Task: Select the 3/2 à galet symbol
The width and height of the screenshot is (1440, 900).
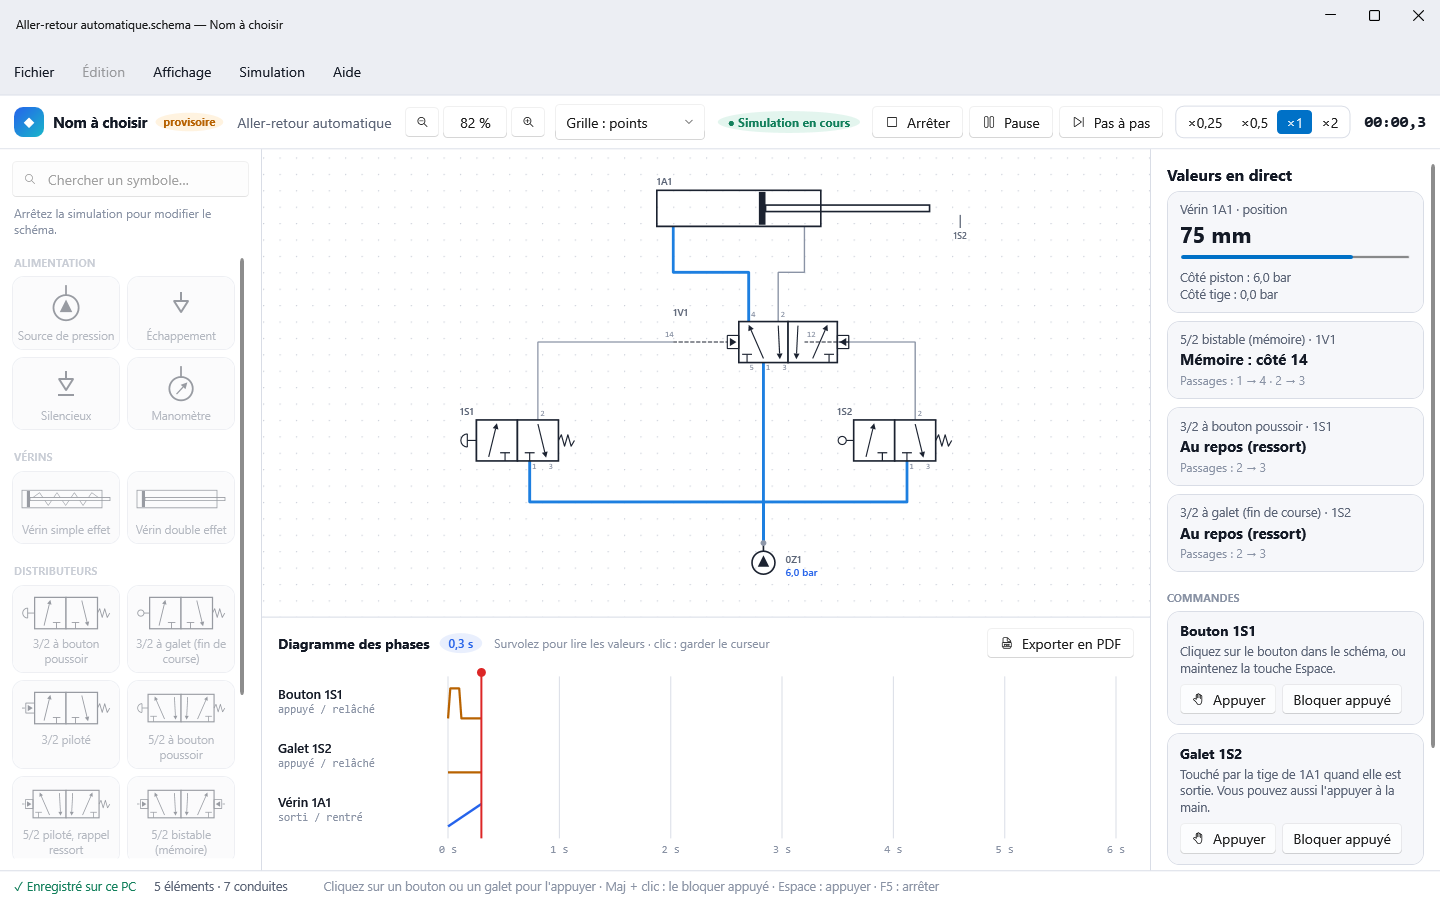Action: (181, 628)
